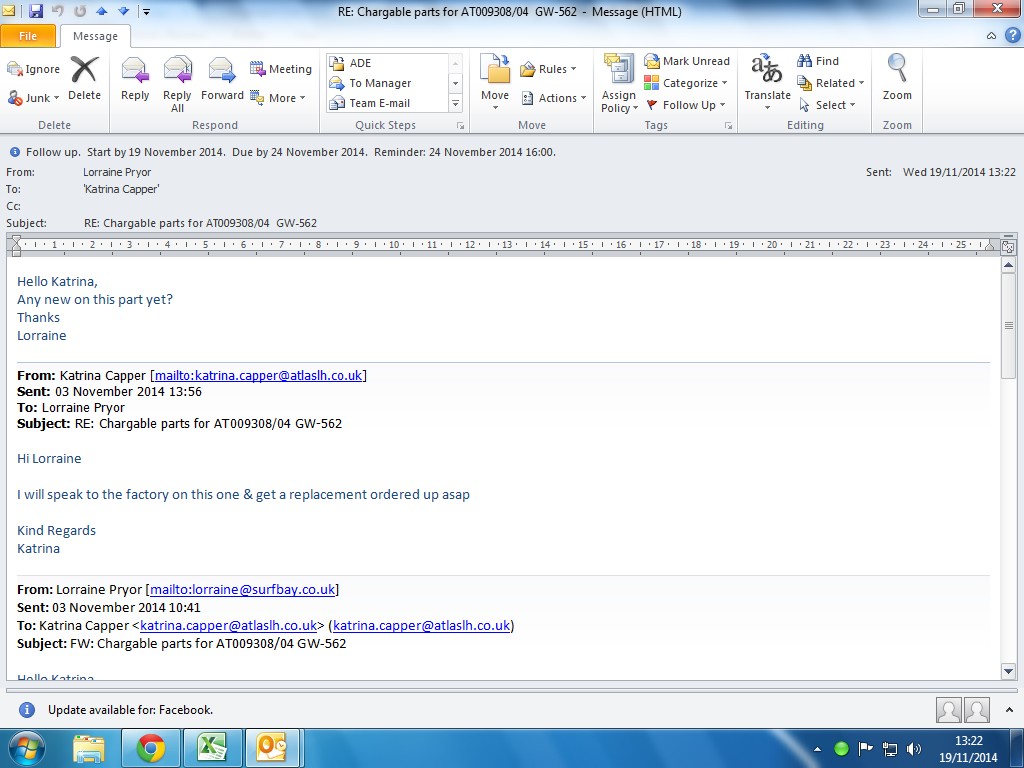Open the Move dropdown
This screenshot has height=768, width=1024.
click(x=495, y=108)
